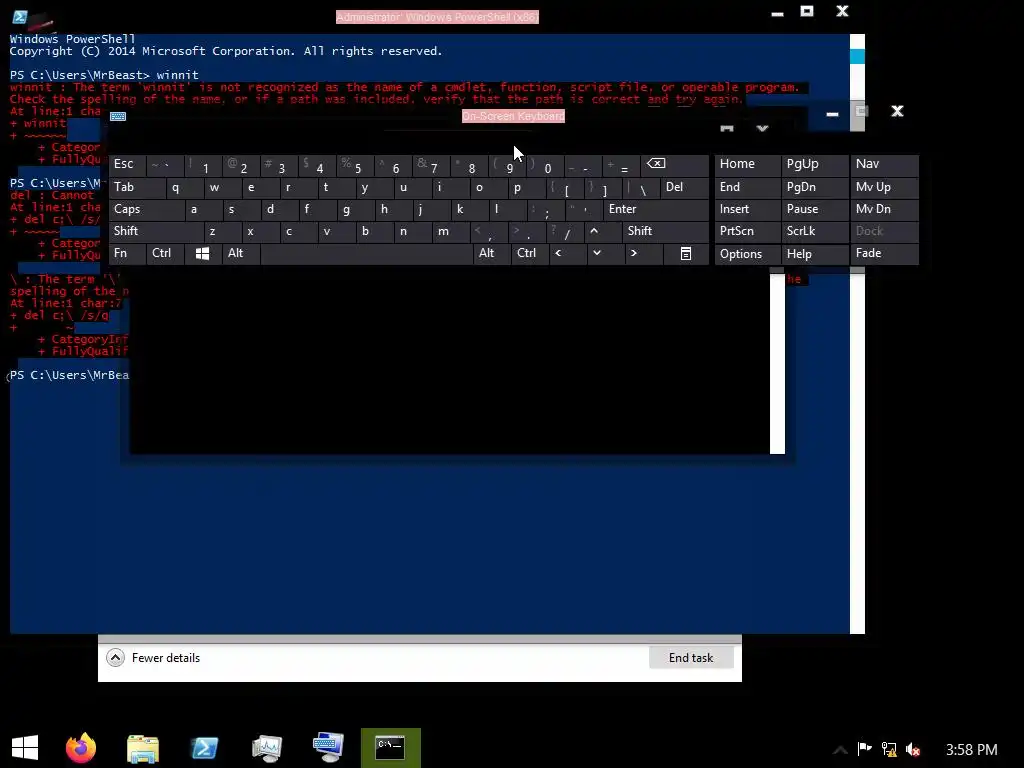Click the PgUp key
The height and width of the screenshot is (768, 1024).
[814, 164]
